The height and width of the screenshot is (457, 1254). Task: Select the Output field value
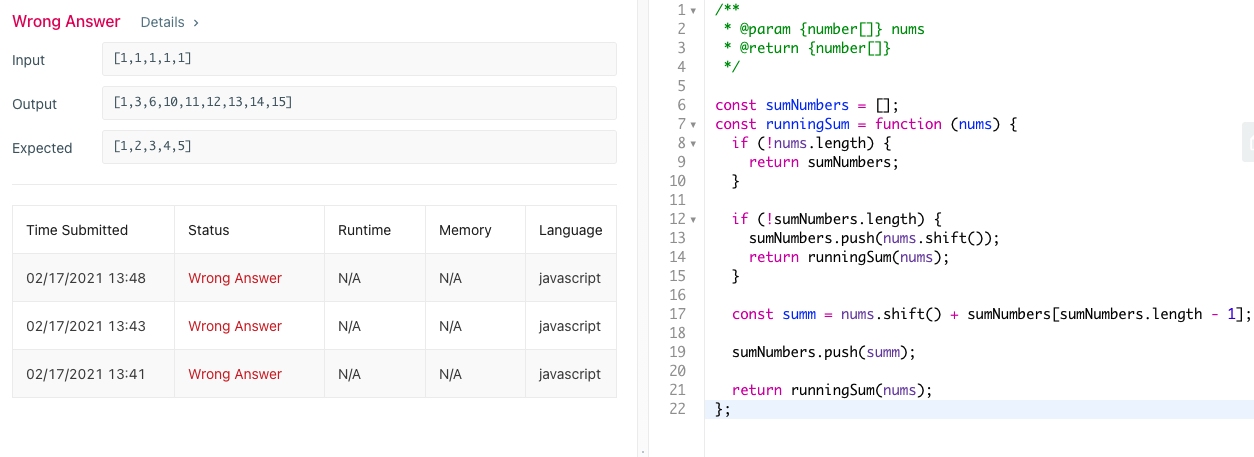[359, 103]
